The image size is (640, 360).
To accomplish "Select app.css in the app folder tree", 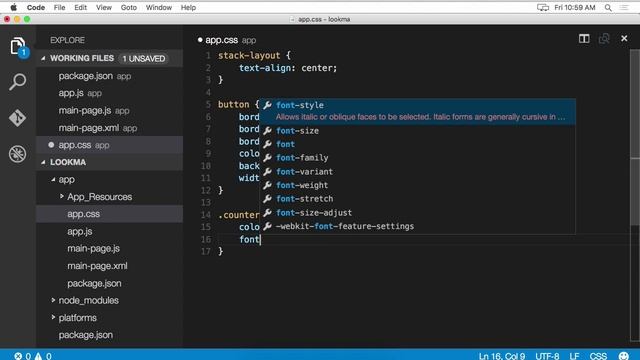I will [109, 214].
